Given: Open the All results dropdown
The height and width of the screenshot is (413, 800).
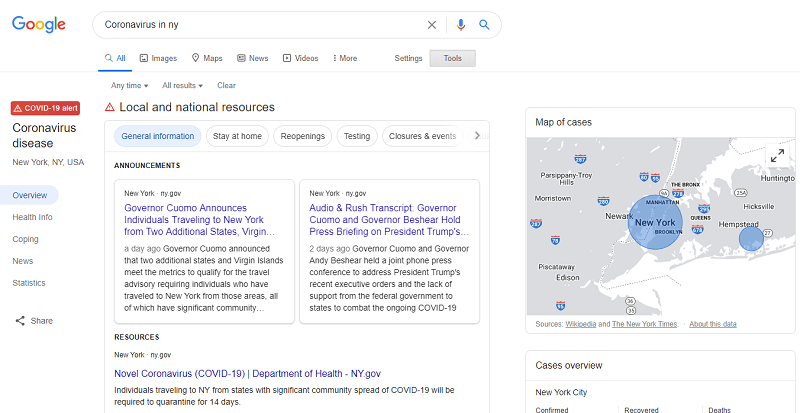Looking at the screenshot, I should click(182, 86).
